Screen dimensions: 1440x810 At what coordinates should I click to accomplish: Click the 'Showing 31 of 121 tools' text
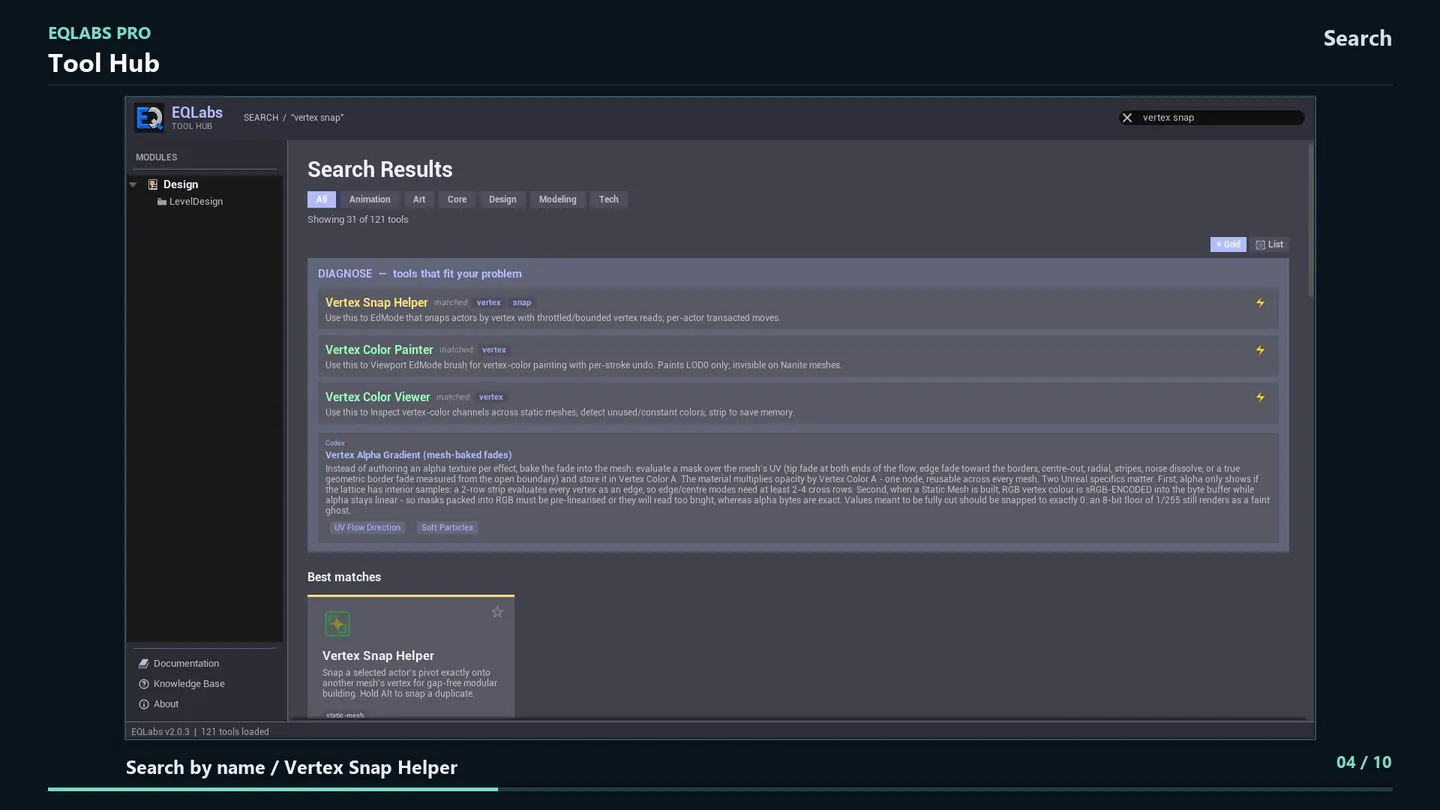coord(358,220)
